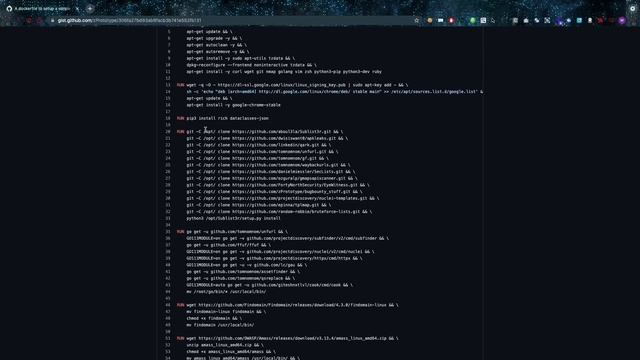Image resolution: width=640 pixels, height=360 pixels.
Task: Open a new tab with the plus button
Action: [x=90, y=8]
